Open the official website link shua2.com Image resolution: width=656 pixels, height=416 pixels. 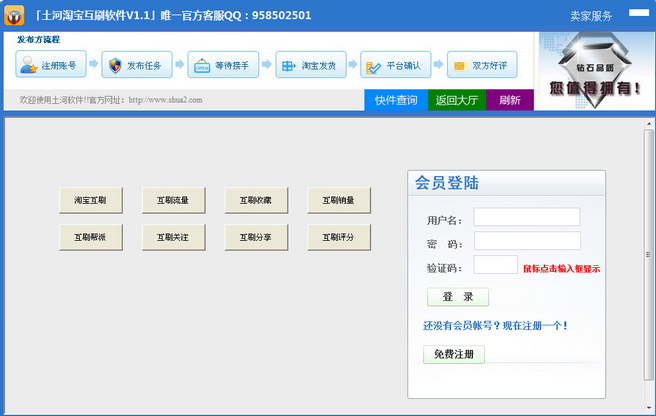tap(165, 100)
